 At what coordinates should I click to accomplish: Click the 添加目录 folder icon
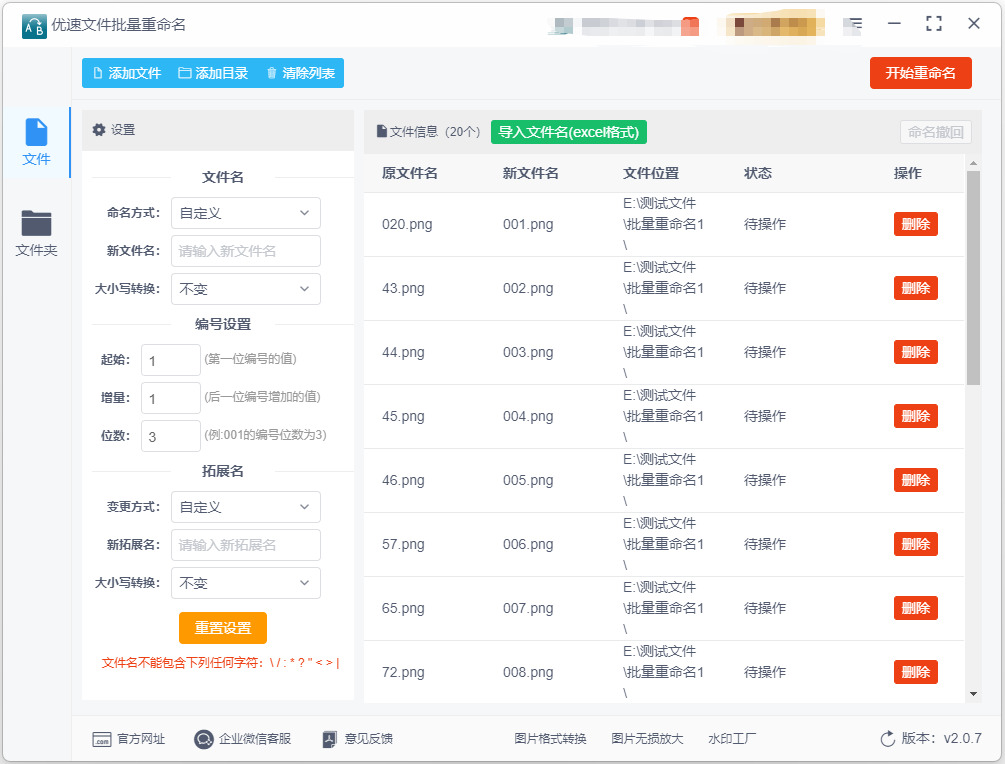coord(184,73)
